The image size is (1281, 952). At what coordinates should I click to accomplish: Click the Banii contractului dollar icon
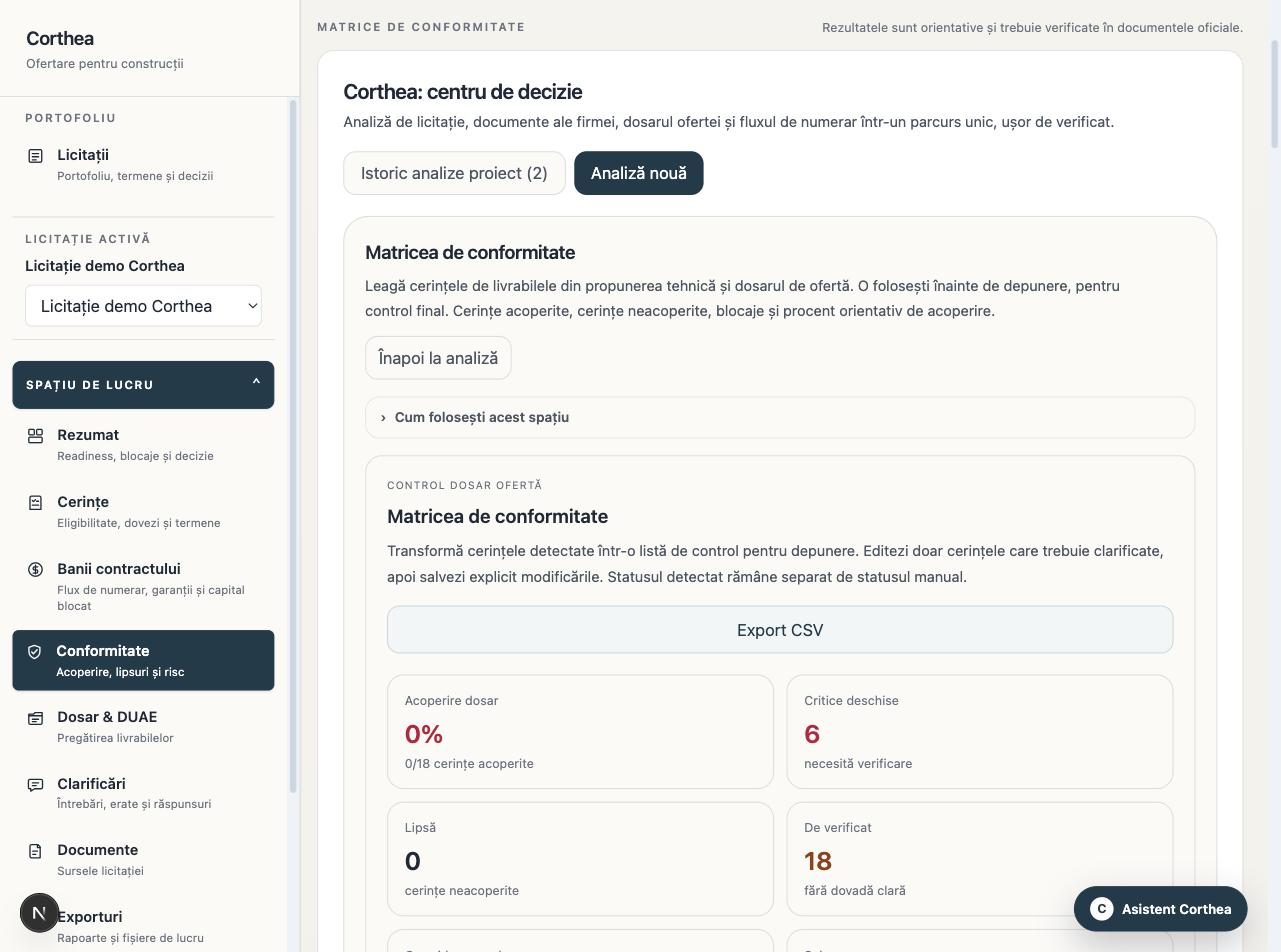pos(35,570)
